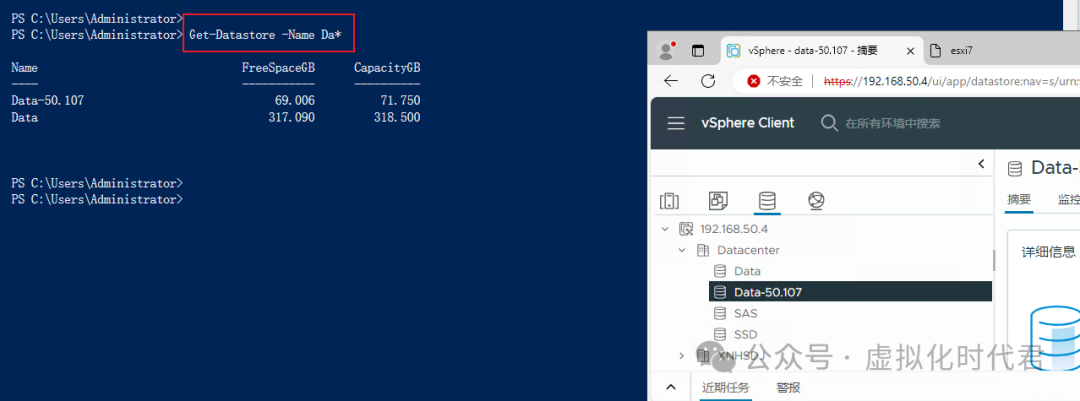Click the vSphere Client title link
The image size is (1080, 401).
[747, 123]
